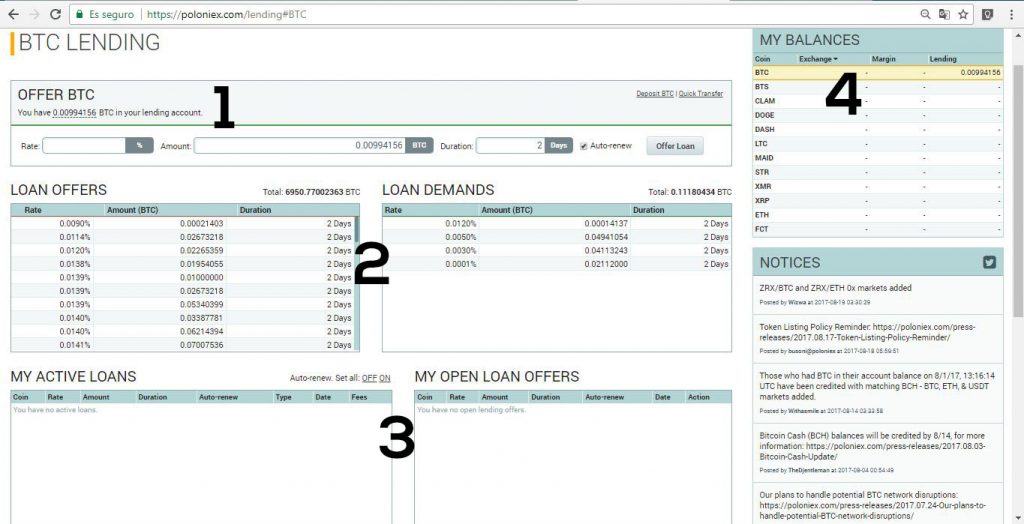Click the loan offer amount 0.01000000
The width and height of the screenshot is (1024, 524).
pyautogui.click(x=202, y=278)
